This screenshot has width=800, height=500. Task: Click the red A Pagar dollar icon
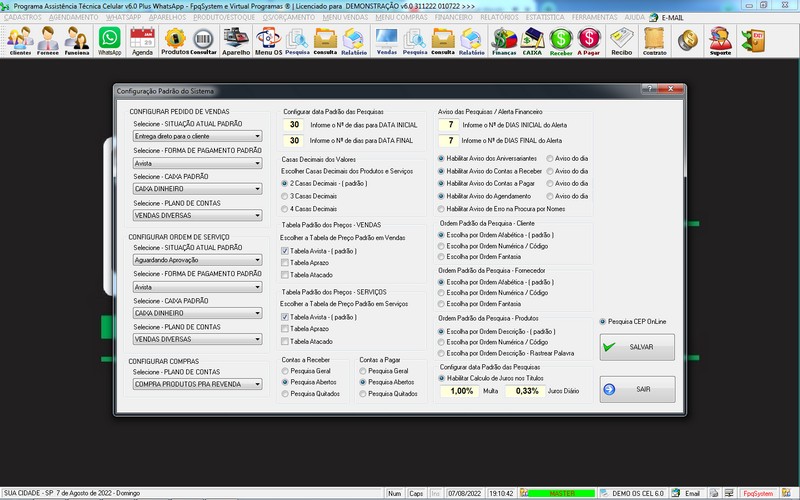pyautogui.click(x=589, y=41)
